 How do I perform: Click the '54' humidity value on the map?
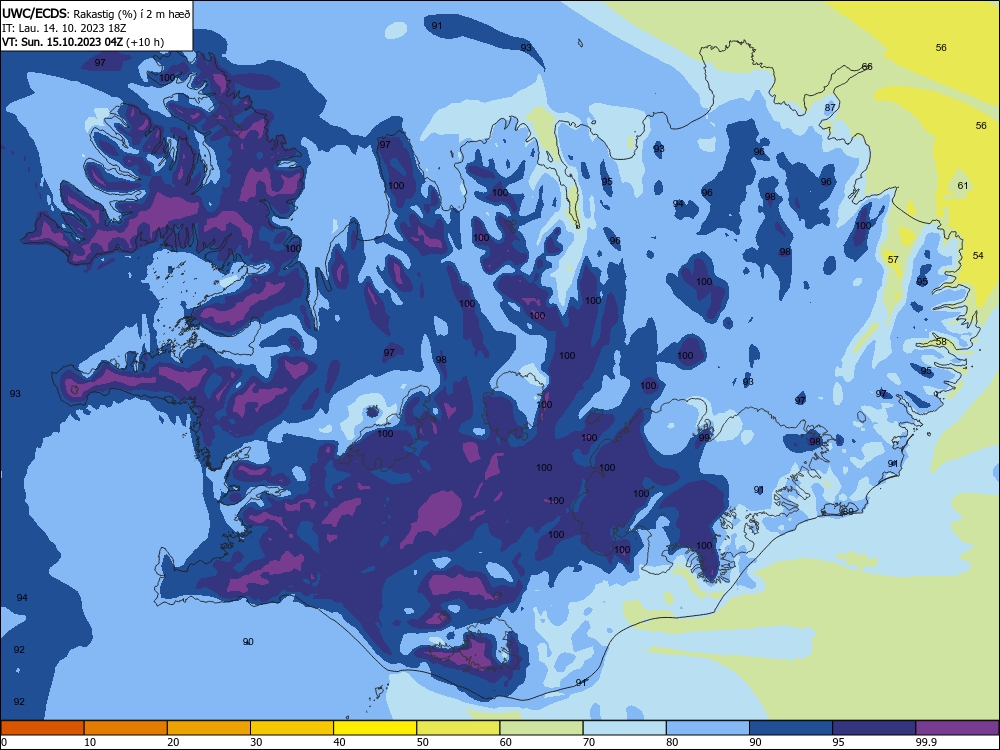coord(978,255)
